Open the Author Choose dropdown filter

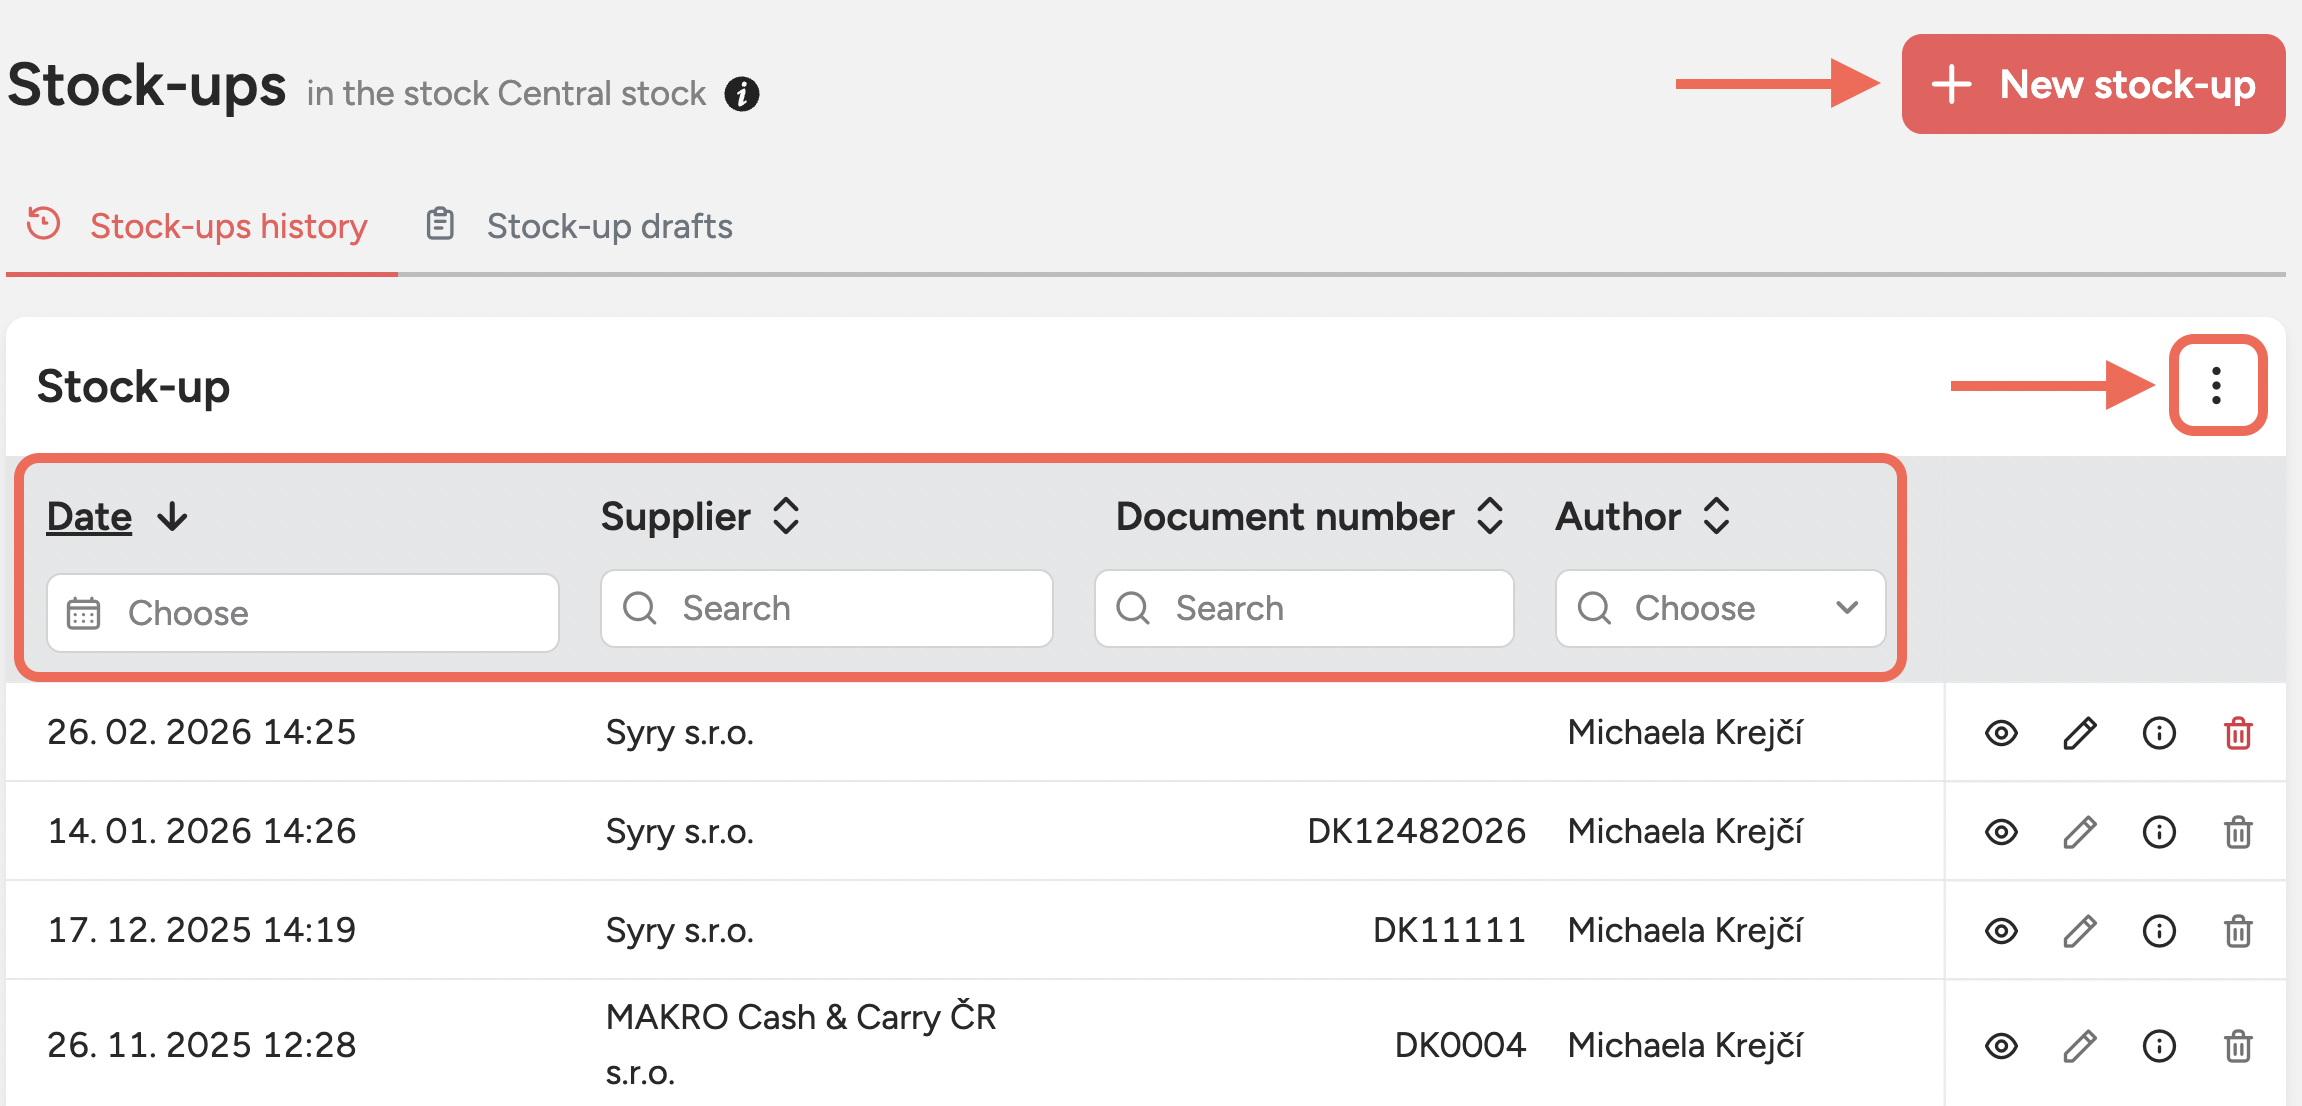pos(1720,608)
